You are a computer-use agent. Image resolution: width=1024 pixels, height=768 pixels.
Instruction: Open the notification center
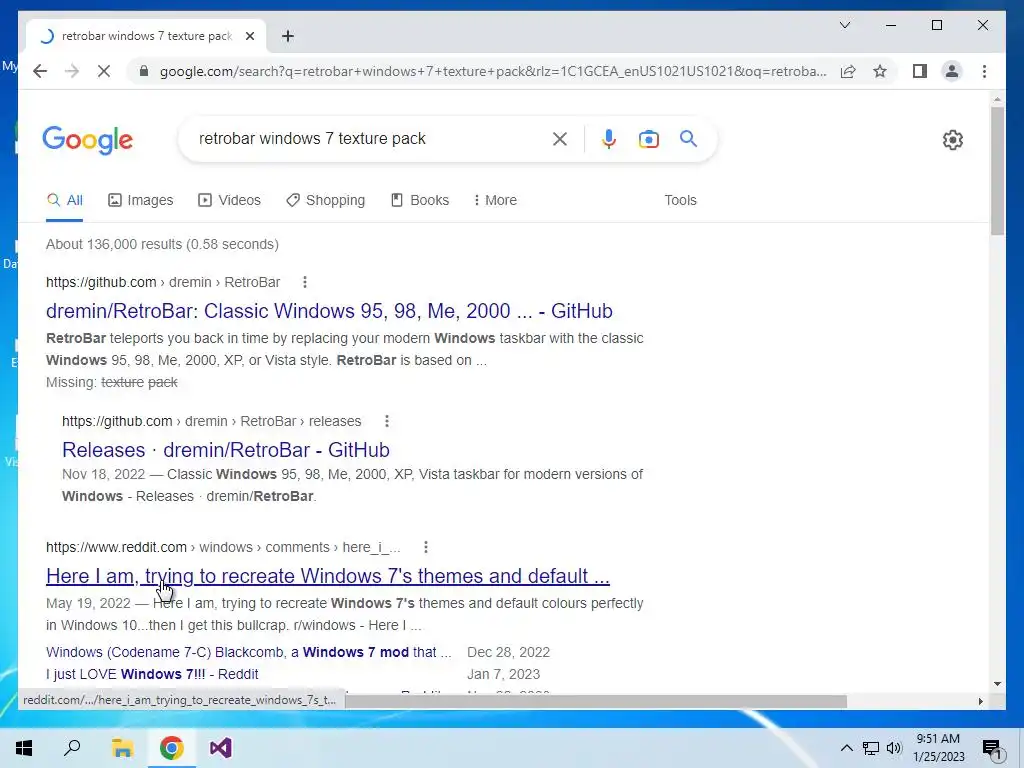(991, 748)
